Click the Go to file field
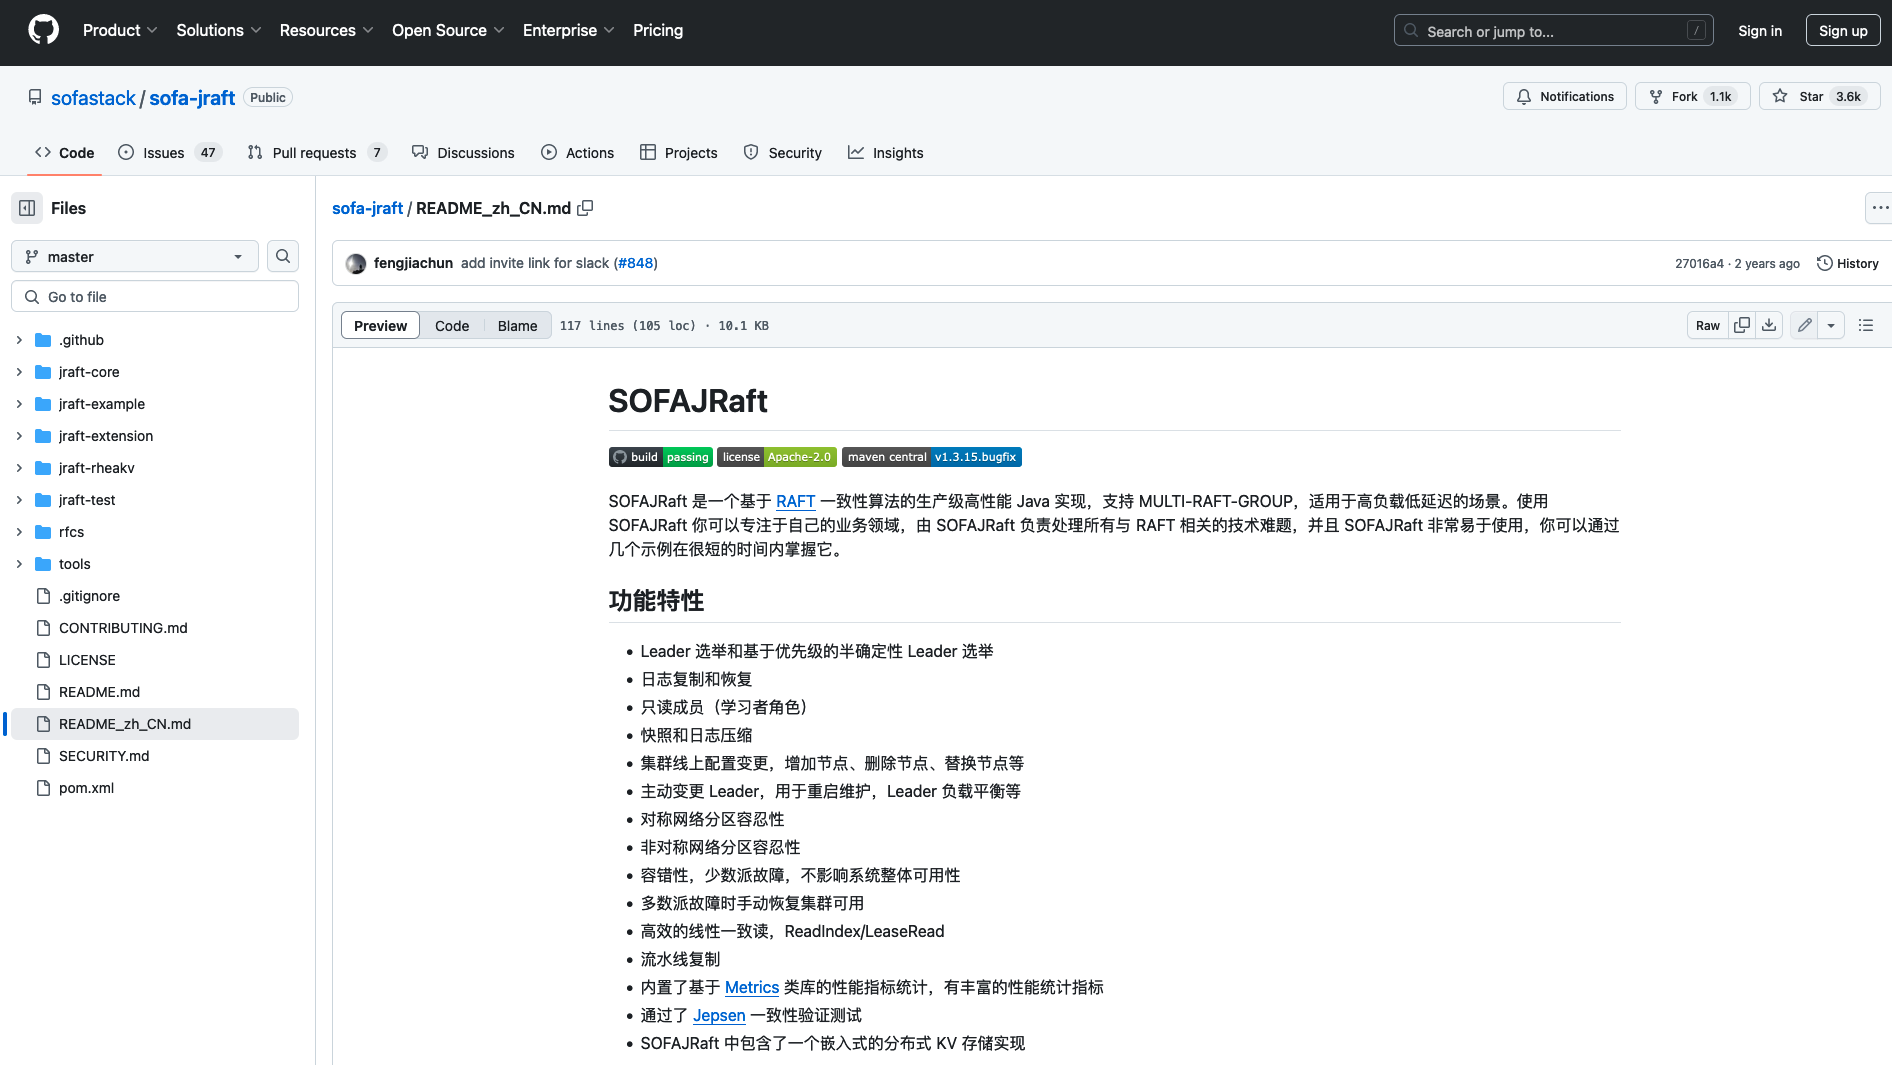1892x1065 pixels. coord(155,297)
